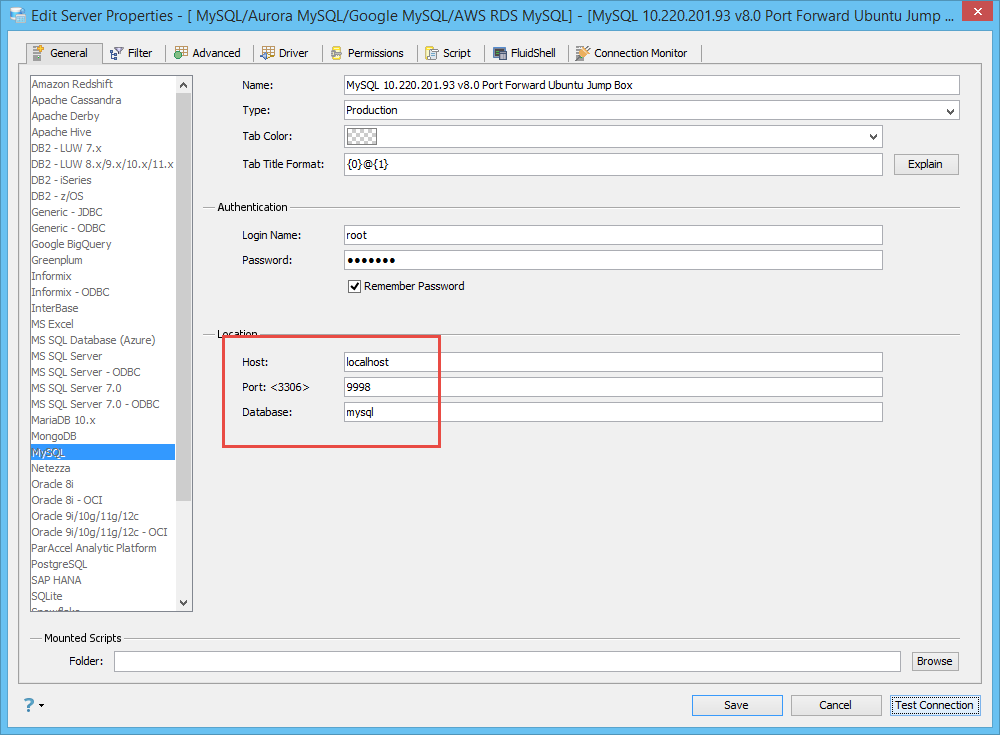Click into the Port input field

(612, 387)
